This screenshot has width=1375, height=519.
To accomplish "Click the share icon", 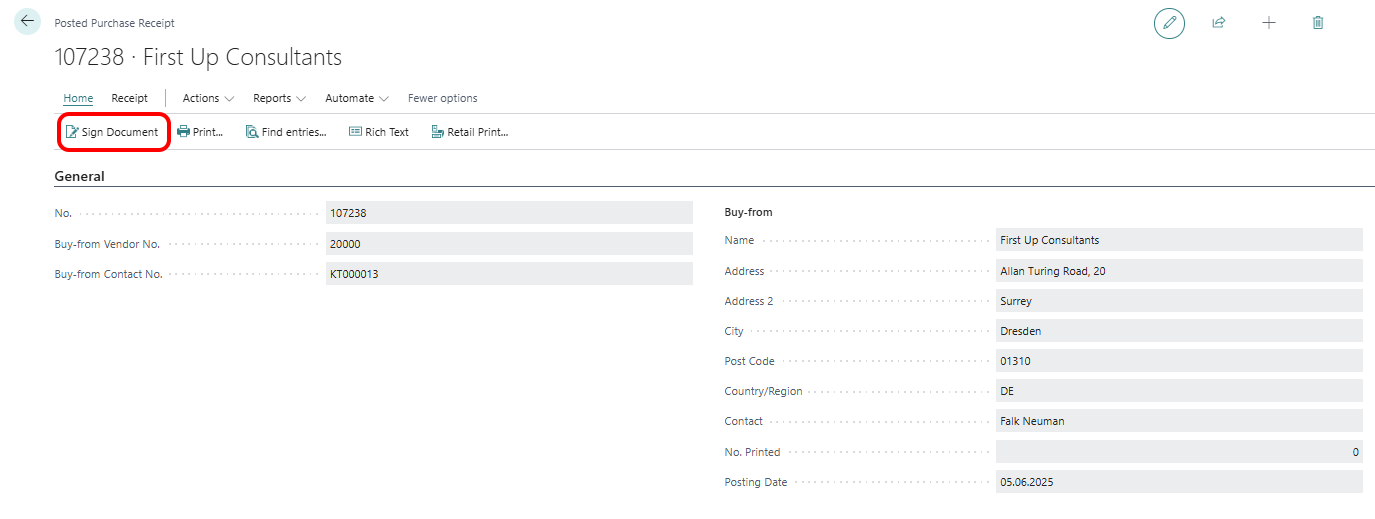I will coord(1219,23).
